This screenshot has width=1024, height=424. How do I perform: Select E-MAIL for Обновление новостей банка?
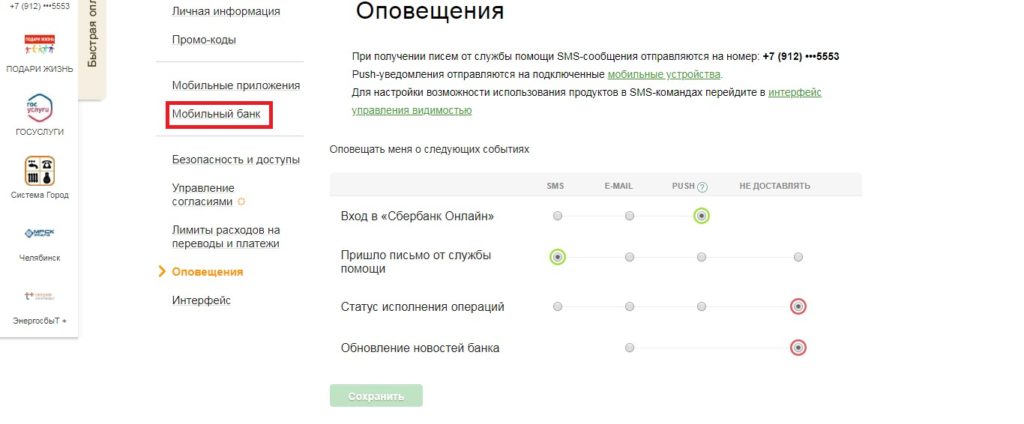(x=629, y=348)
